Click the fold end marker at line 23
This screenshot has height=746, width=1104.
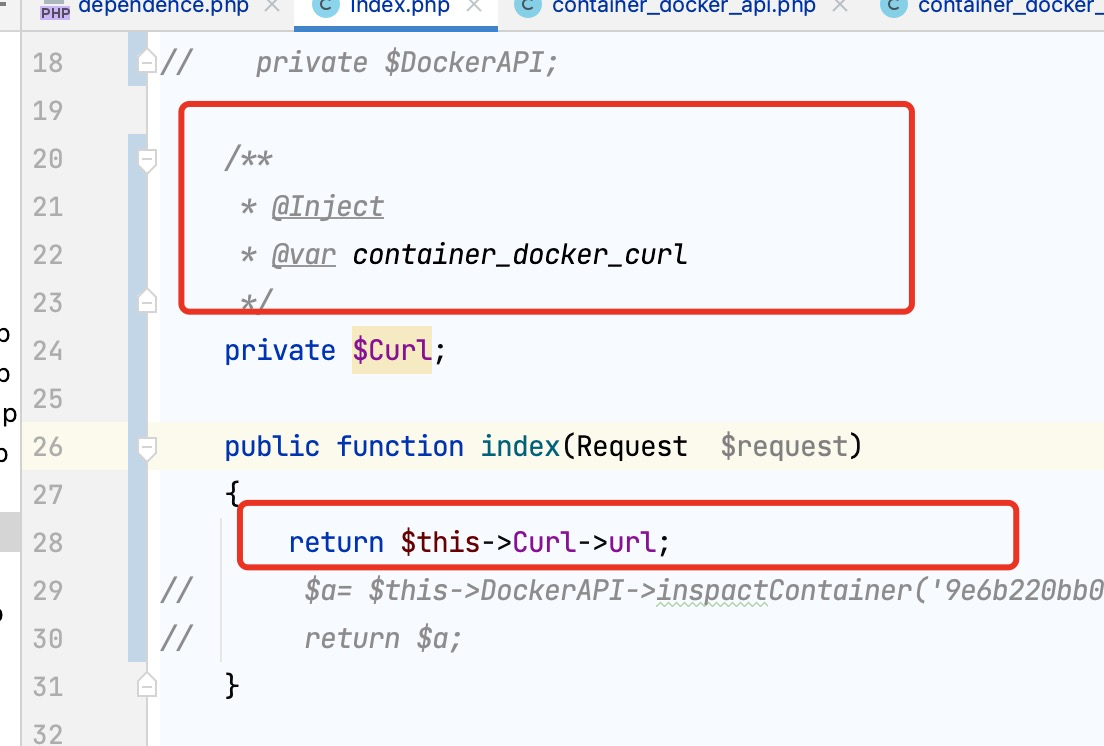[x=146, y=301]
